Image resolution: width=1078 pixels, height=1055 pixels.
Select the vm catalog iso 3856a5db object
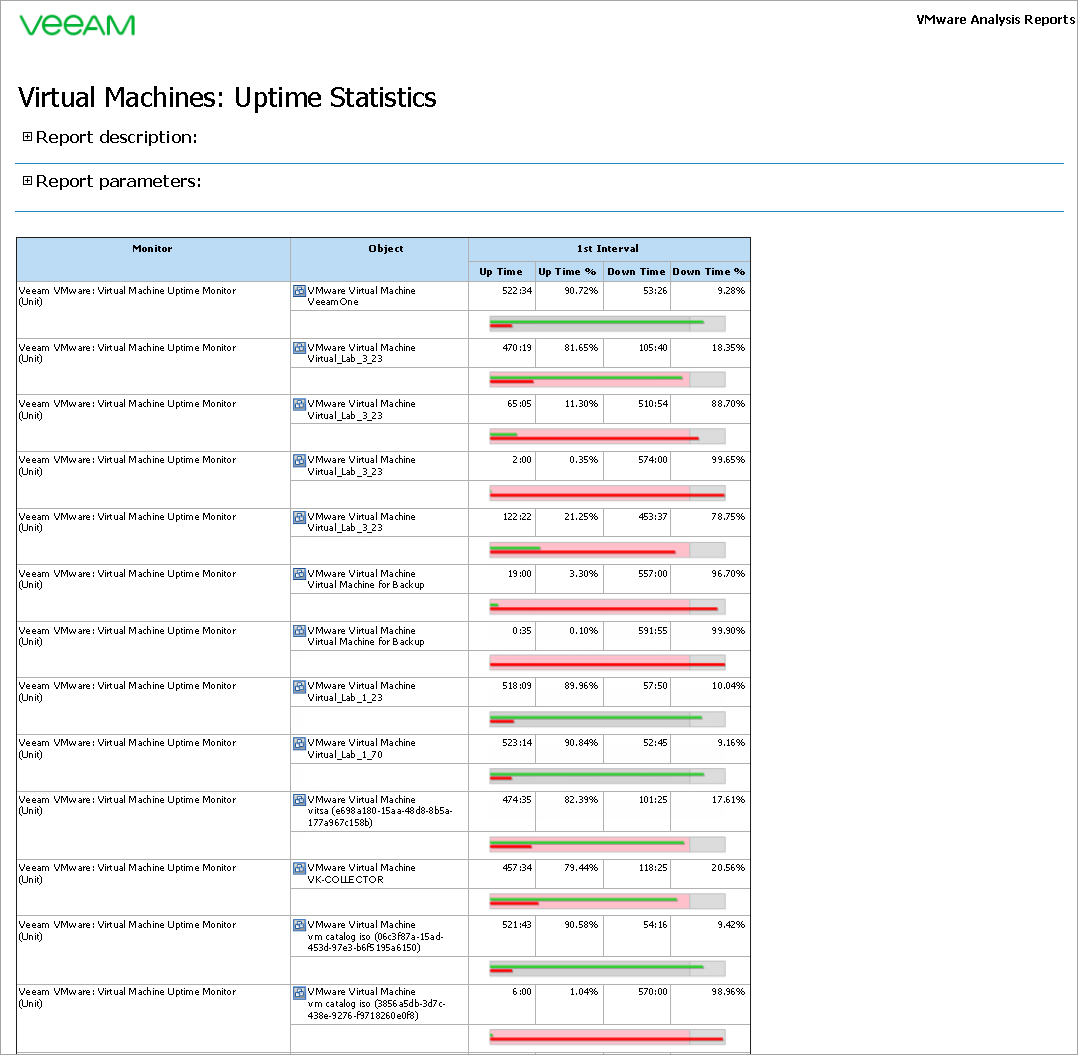click(x=377, y=1010)
